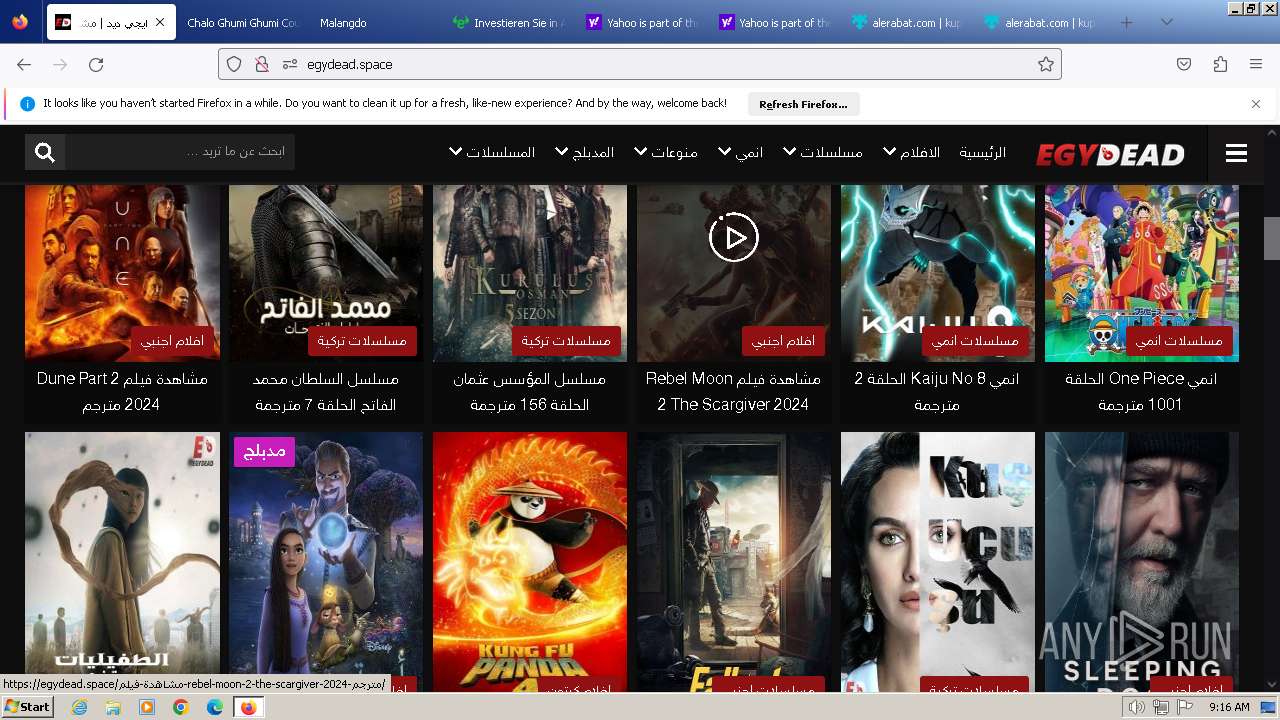Image resolution: width=1280 pixels, height=720 pixels.
Task: Bookmark this page with star icon
Action: click(x=1046, y=64)
